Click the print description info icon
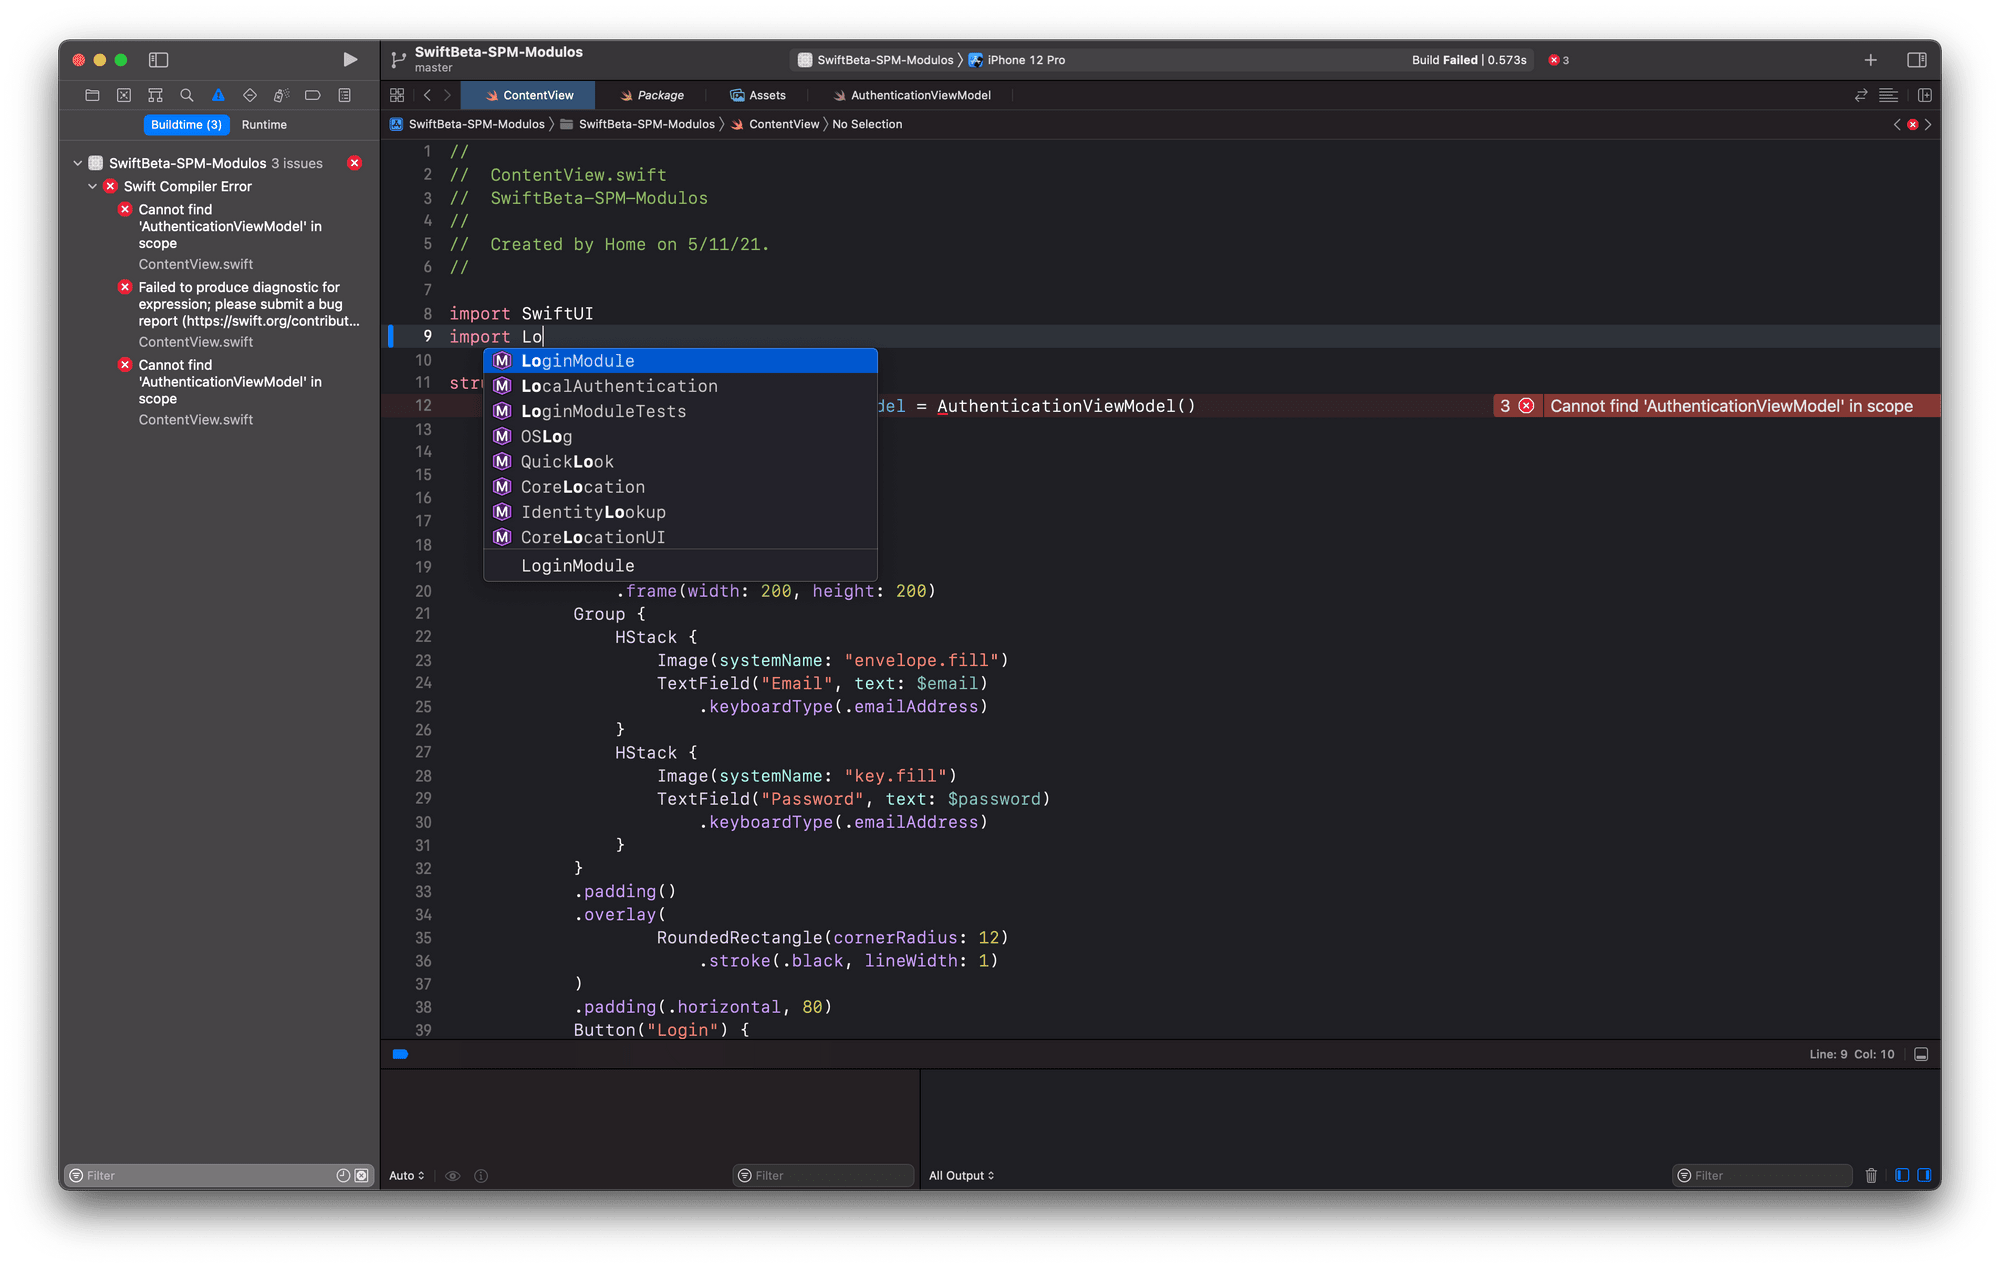Viewport: 2000px width, 1268px height. 481,1176
